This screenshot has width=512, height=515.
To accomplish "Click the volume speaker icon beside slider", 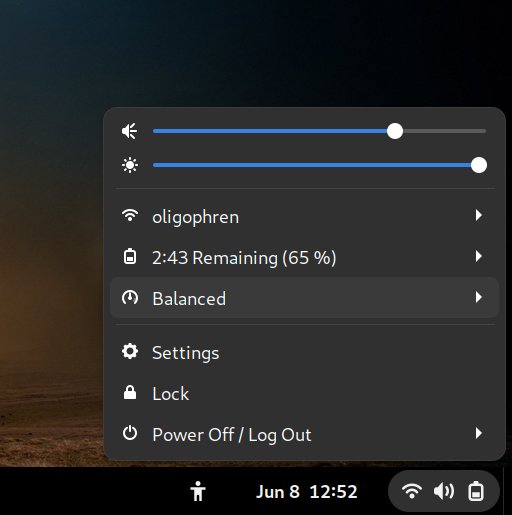I will click(x=130, y=131).
